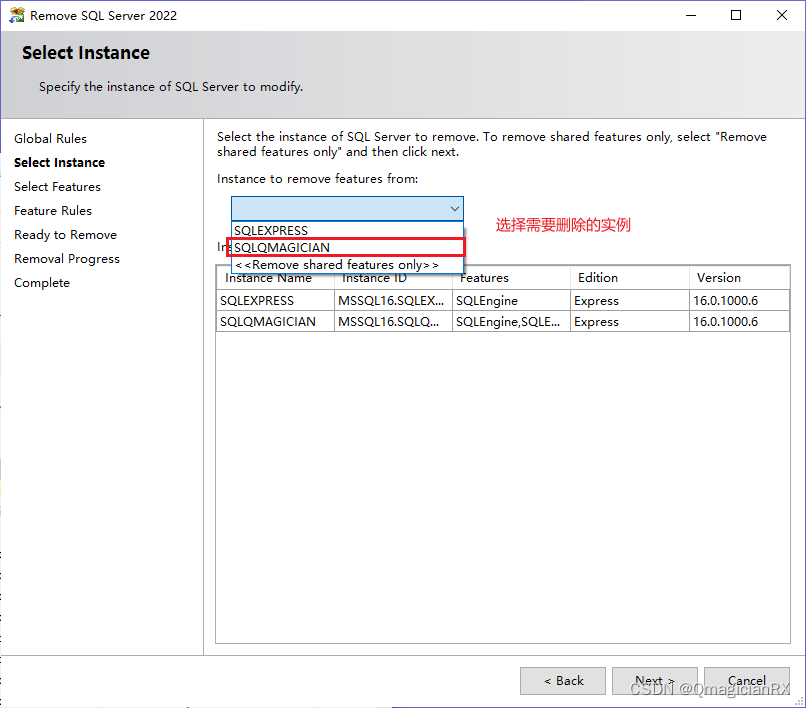
Task: Select the Global Rules step
Action: point(50,138)
